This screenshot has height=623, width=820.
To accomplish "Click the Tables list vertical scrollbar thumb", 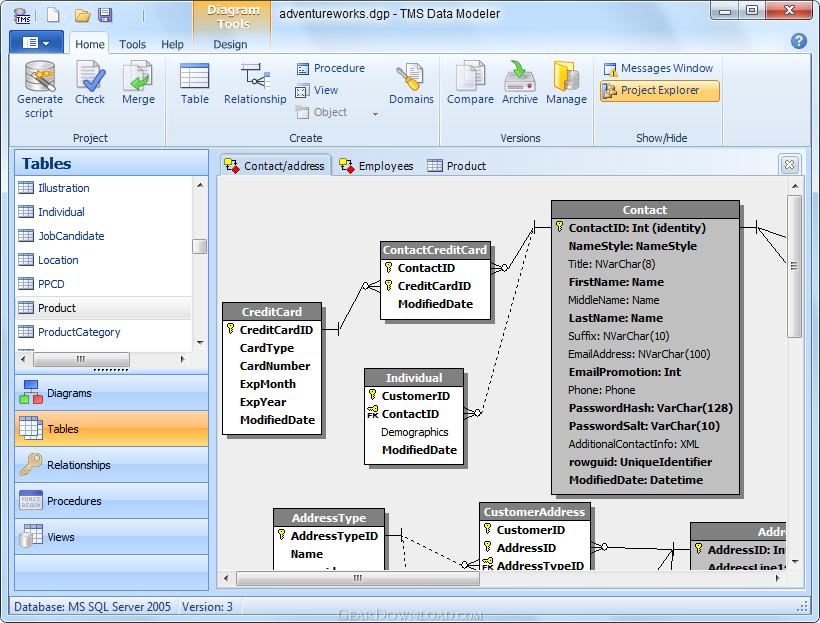I will 200,246.
